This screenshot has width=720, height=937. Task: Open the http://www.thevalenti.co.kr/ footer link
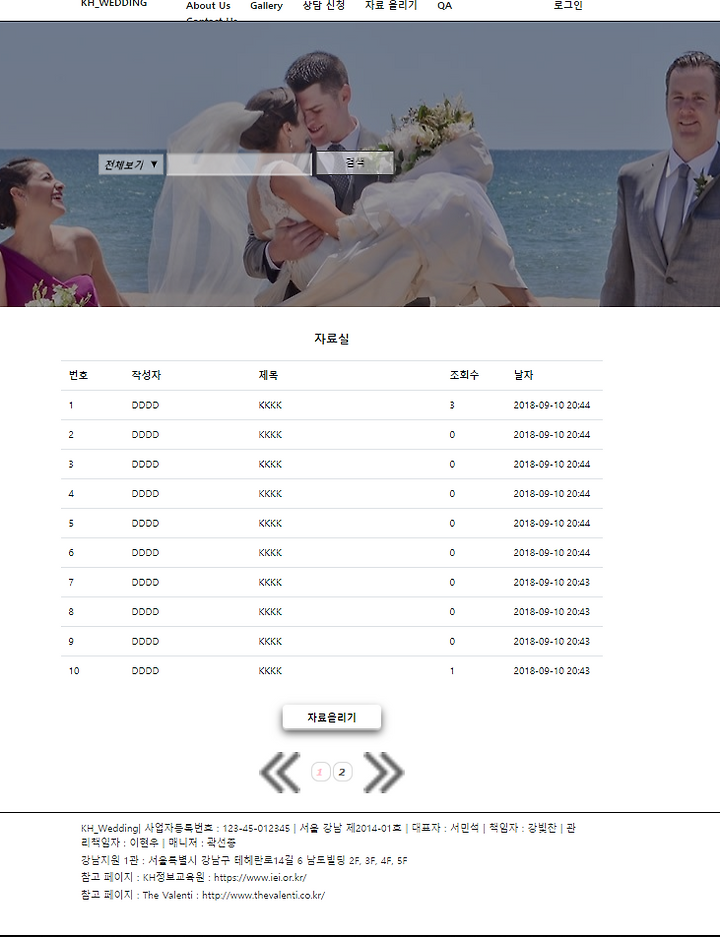tap(263, 895)
